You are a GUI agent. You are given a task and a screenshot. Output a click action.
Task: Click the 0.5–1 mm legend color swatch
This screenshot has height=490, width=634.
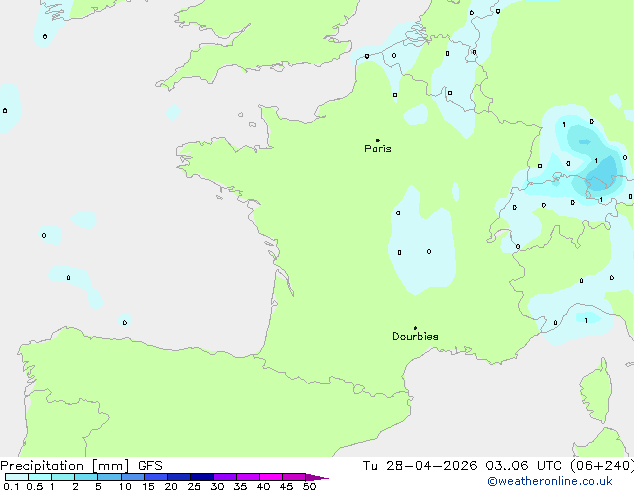pyautogui.click(x=40, y=477)
